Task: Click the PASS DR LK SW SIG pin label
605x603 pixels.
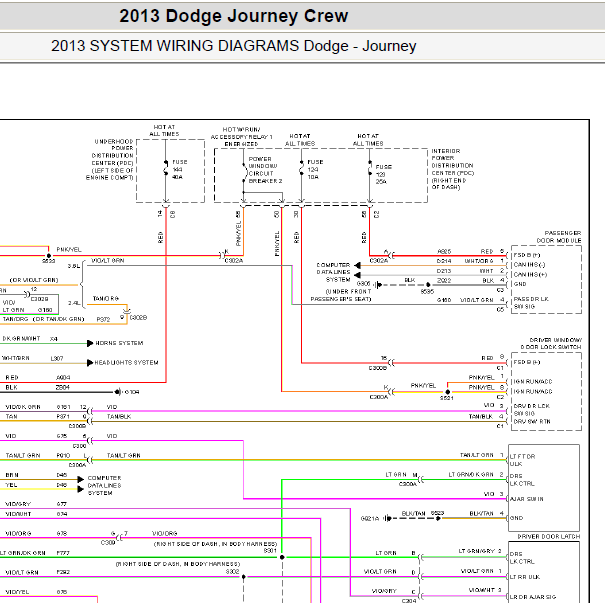Action: pyautogui.click(x=531, y=303)
